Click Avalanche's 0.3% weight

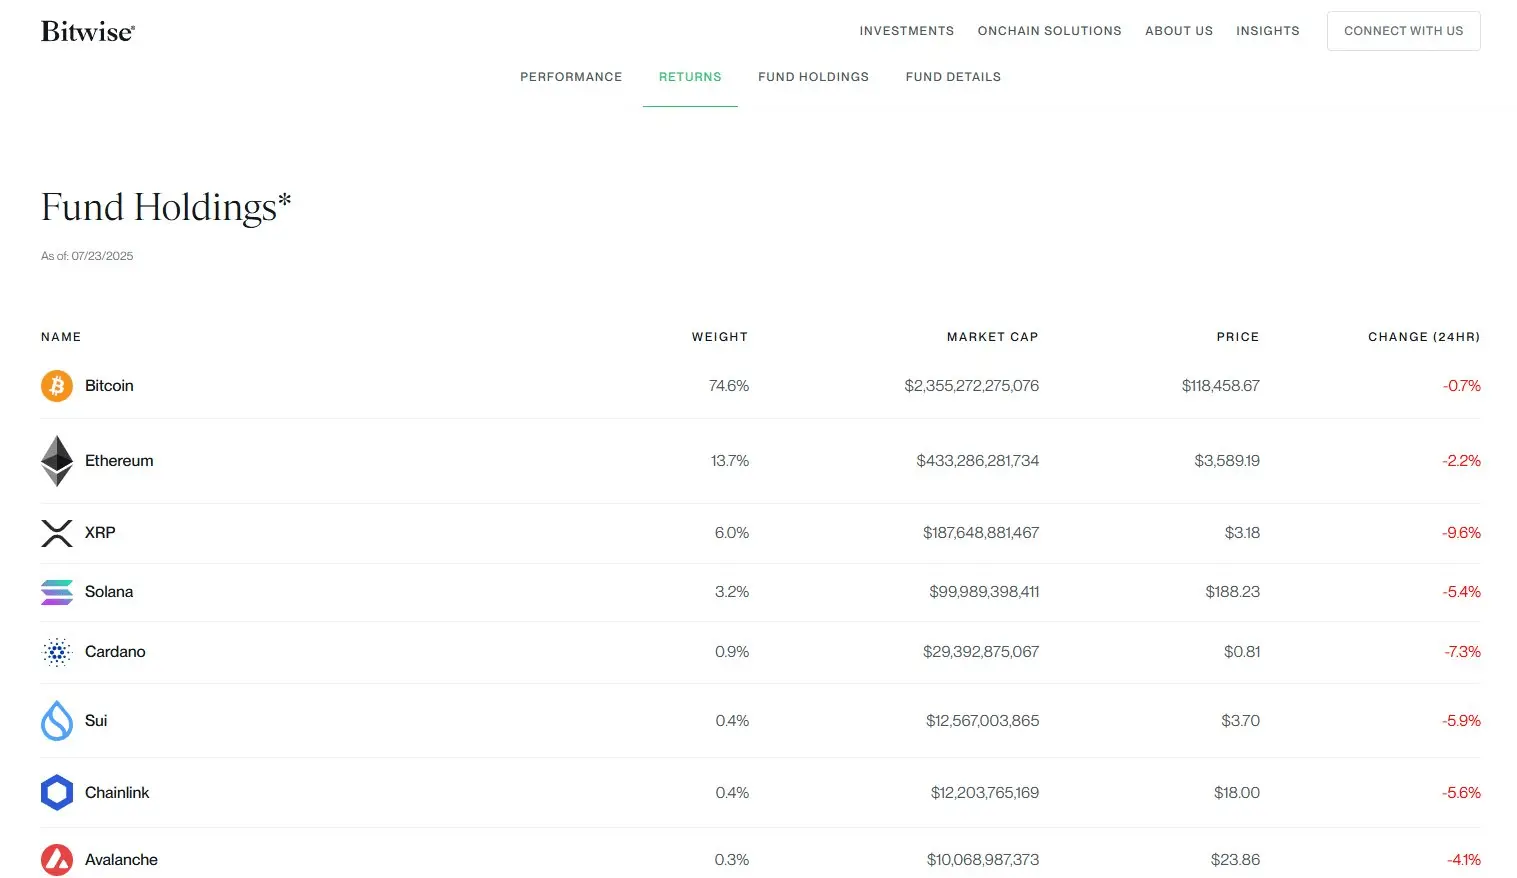coord(732,860)
